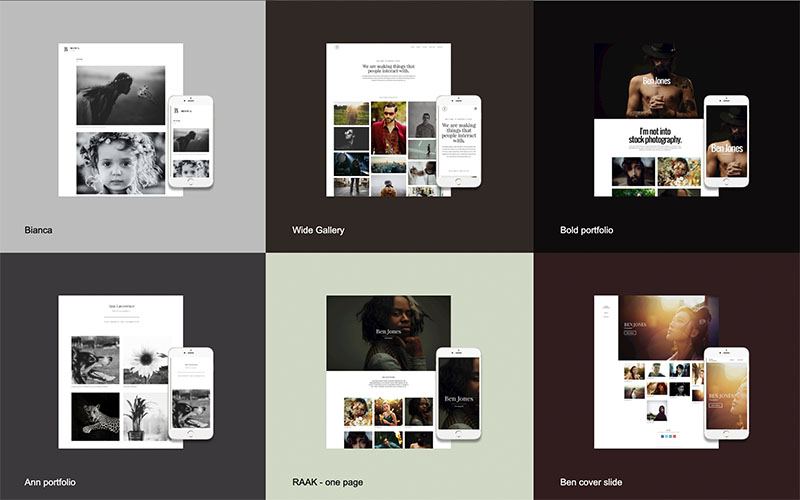Open the RAAK one page desktop preview
This screenshot has height=500, width=800.
pyautogui.click(x=388, y=372)
